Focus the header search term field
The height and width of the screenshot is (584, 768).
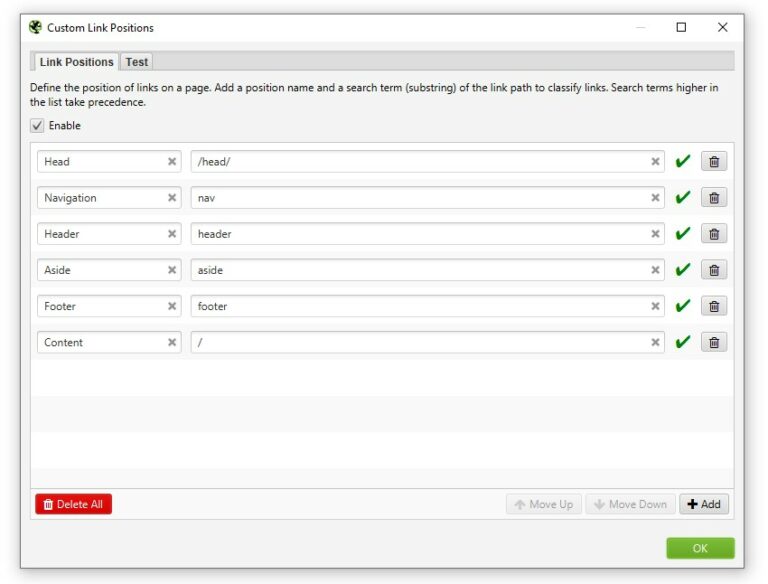click(x=420, y=234)
